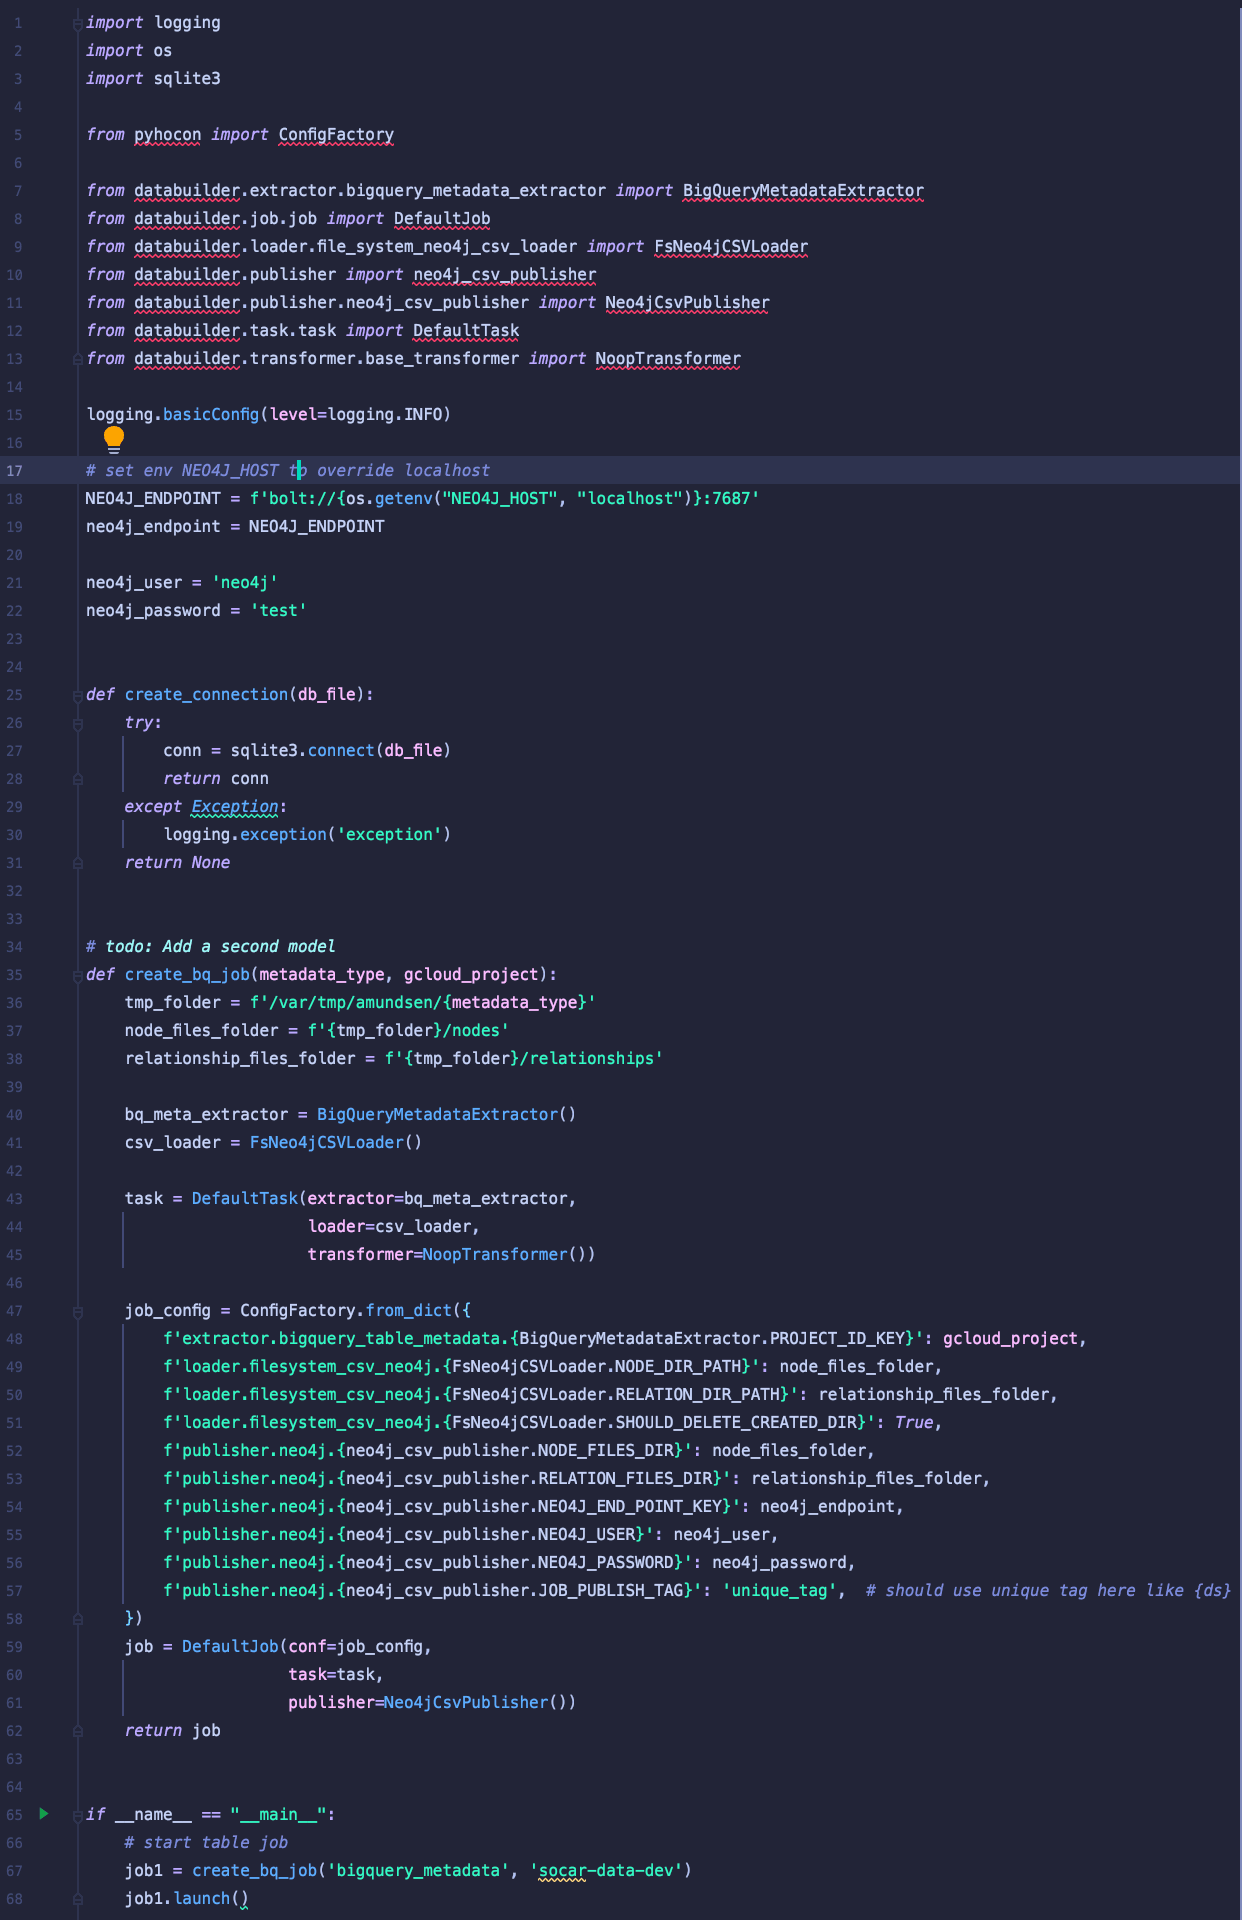This screenshot has height=1920, width=1242.
Task: Click the fold end marker beside return job
Action: point(78,1730)
